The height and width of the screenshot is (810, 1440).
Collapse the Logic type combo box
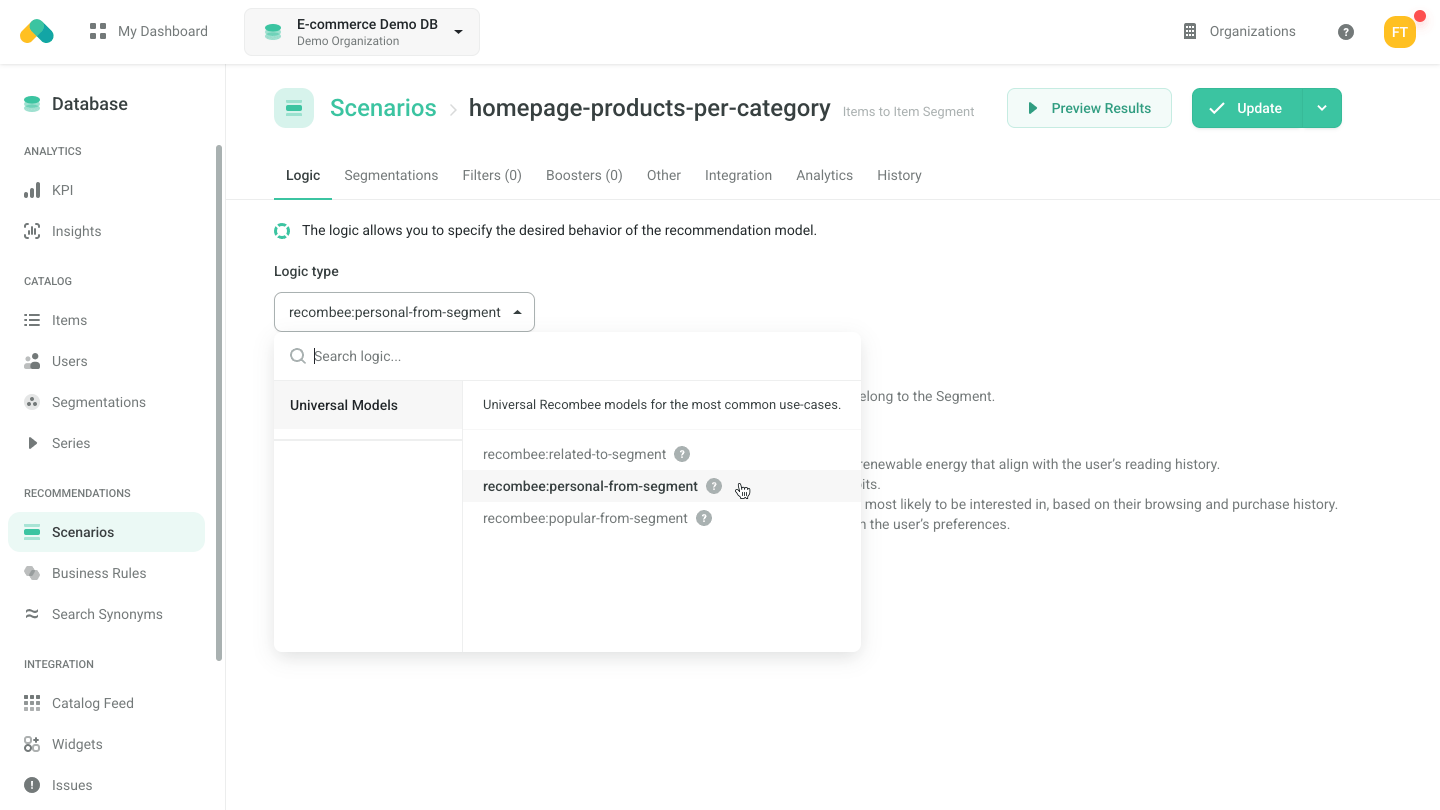404,312
